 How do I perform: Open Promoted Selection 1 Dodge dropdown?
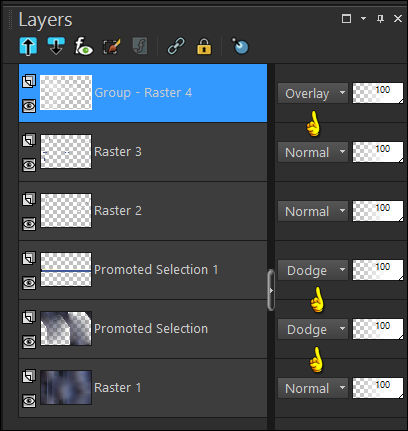click(313, 270)
